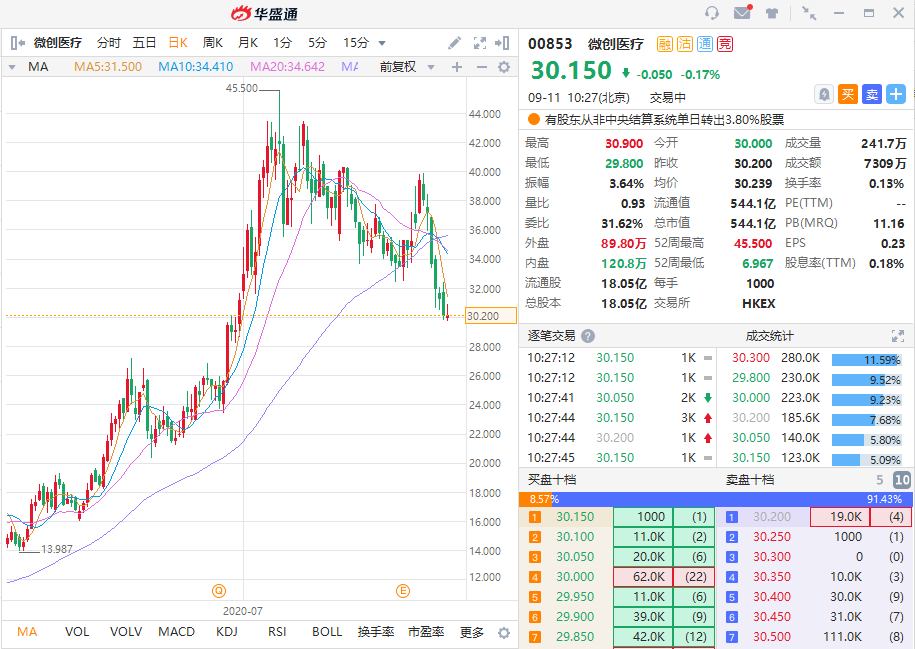
Task: Collapse the right quote panel icon
Action: tap(502, 43)
